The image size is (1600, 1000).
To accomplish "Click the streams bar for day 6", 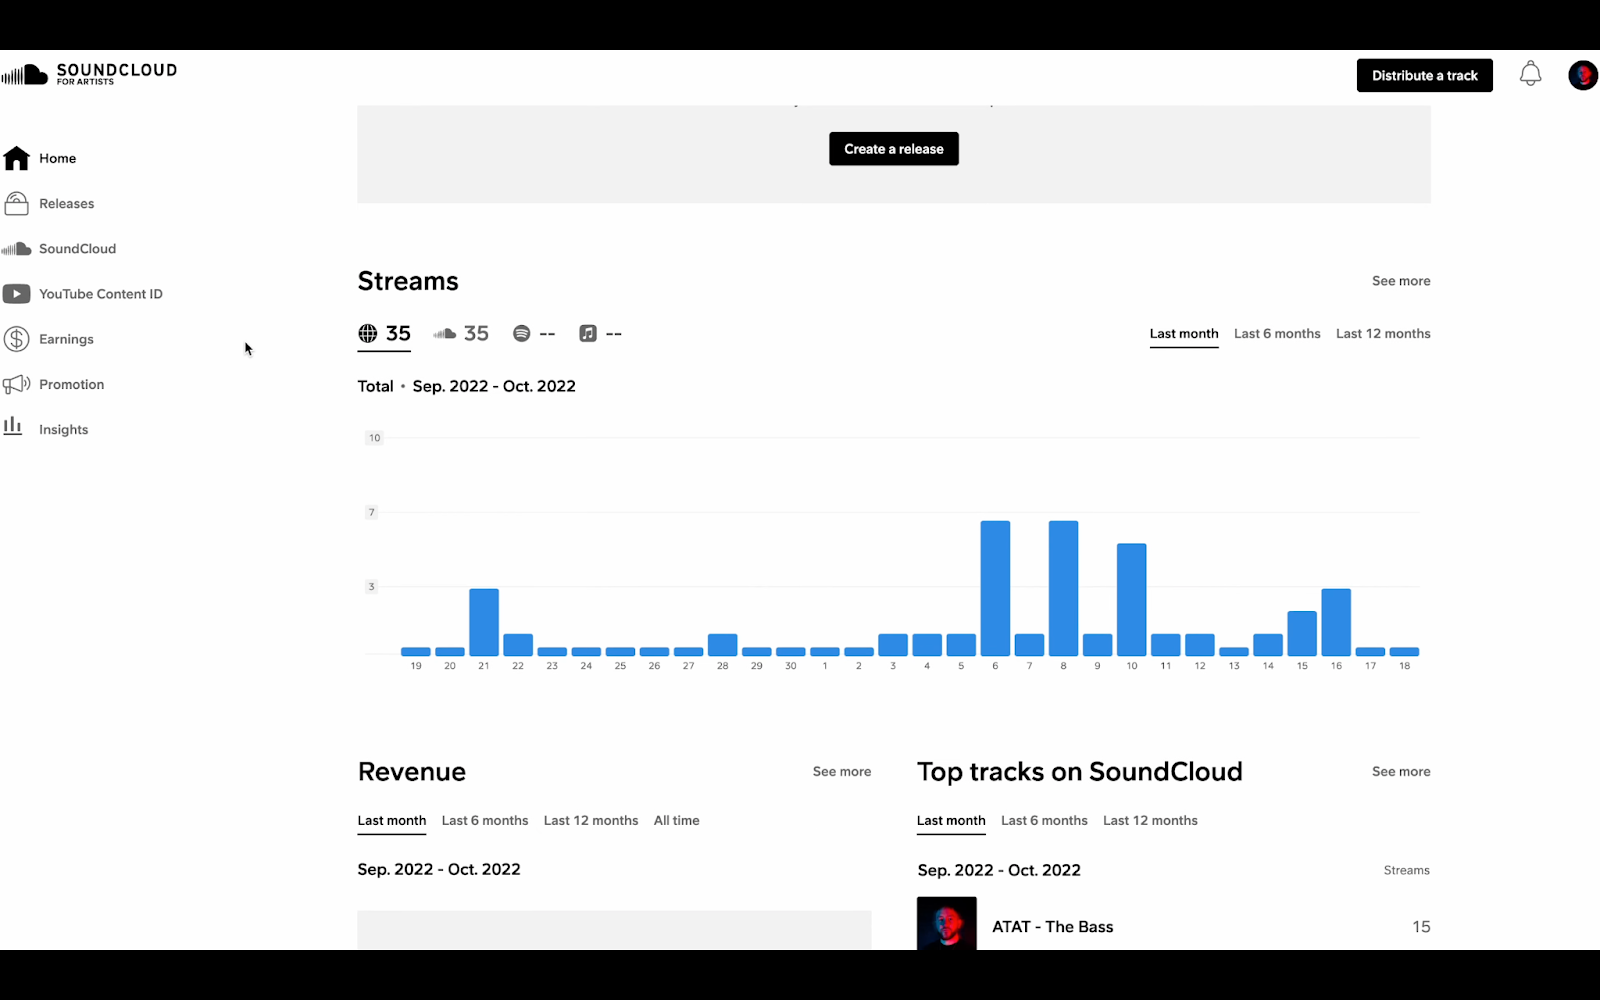I will point(995,588).
